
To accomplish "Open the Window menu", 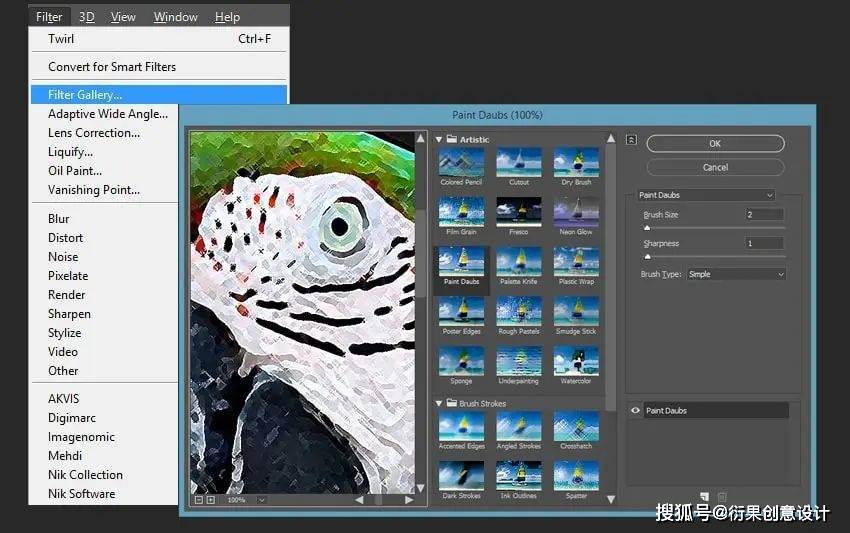I will pyautogui.click(x=175, y=17).
